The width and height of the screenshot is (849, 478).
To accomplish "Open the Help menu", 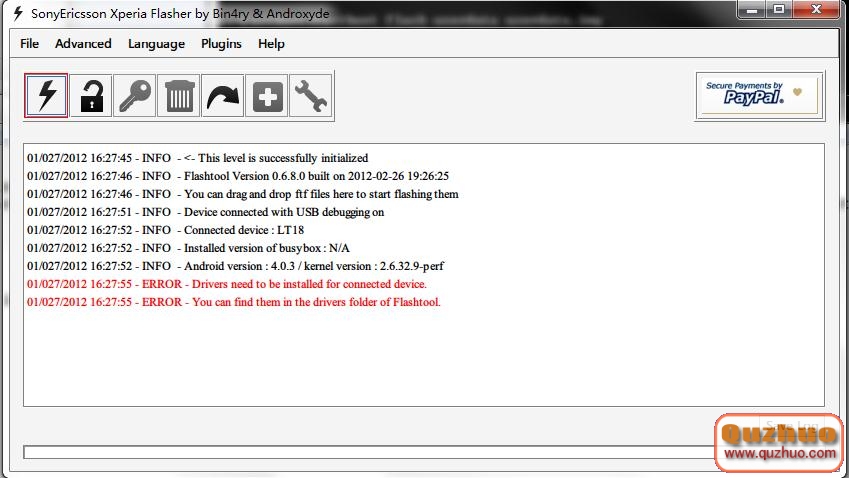I will [271, 44].
